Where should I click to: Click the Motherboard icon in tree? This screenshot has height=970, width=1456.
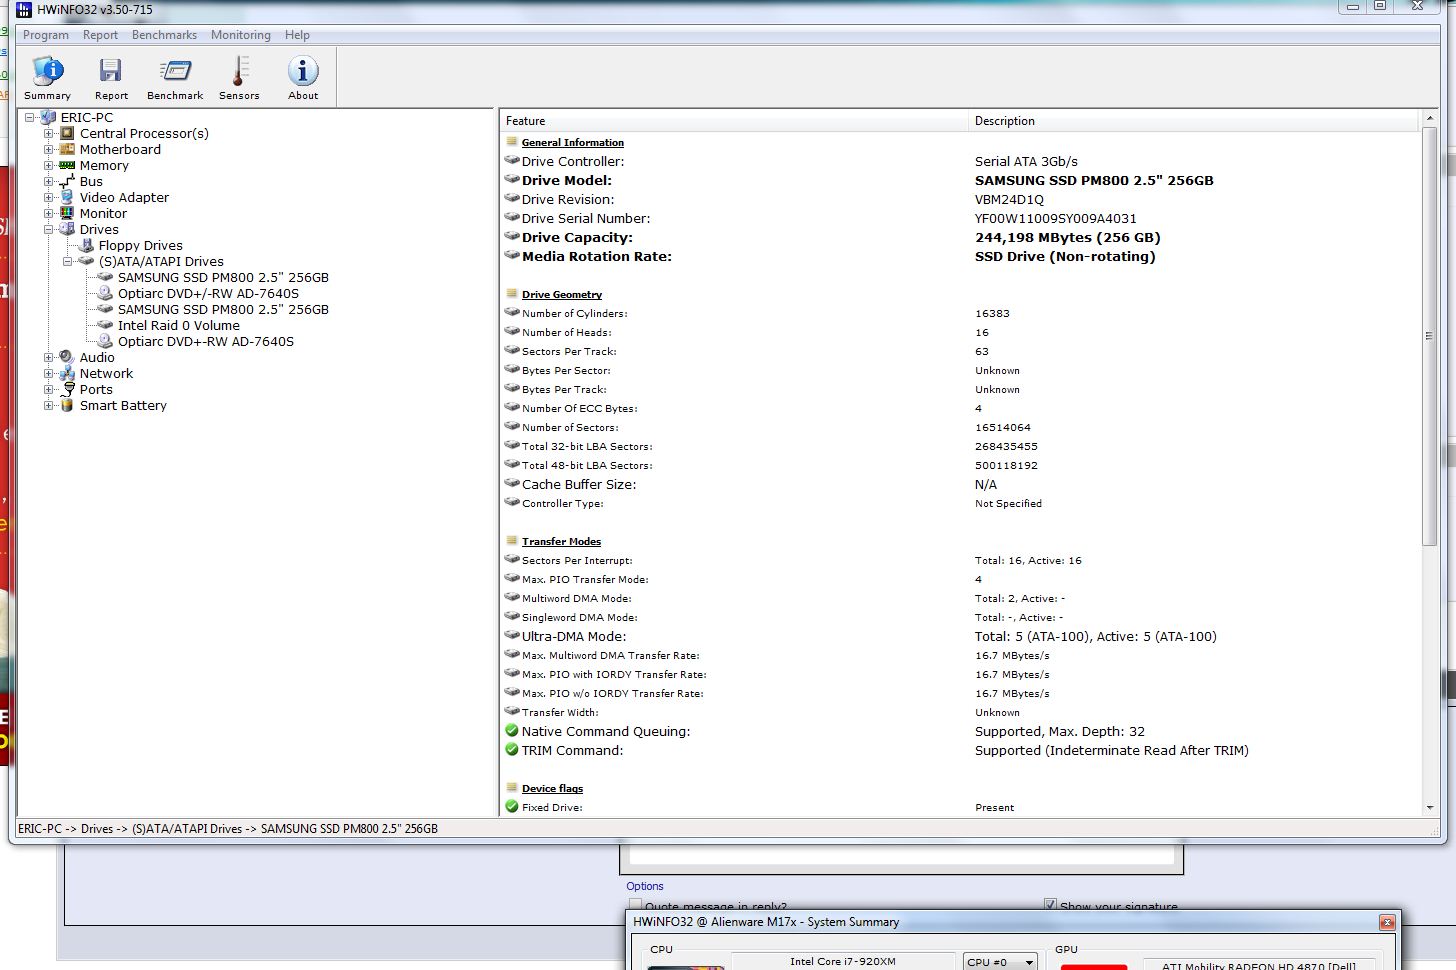coord(67,149)
